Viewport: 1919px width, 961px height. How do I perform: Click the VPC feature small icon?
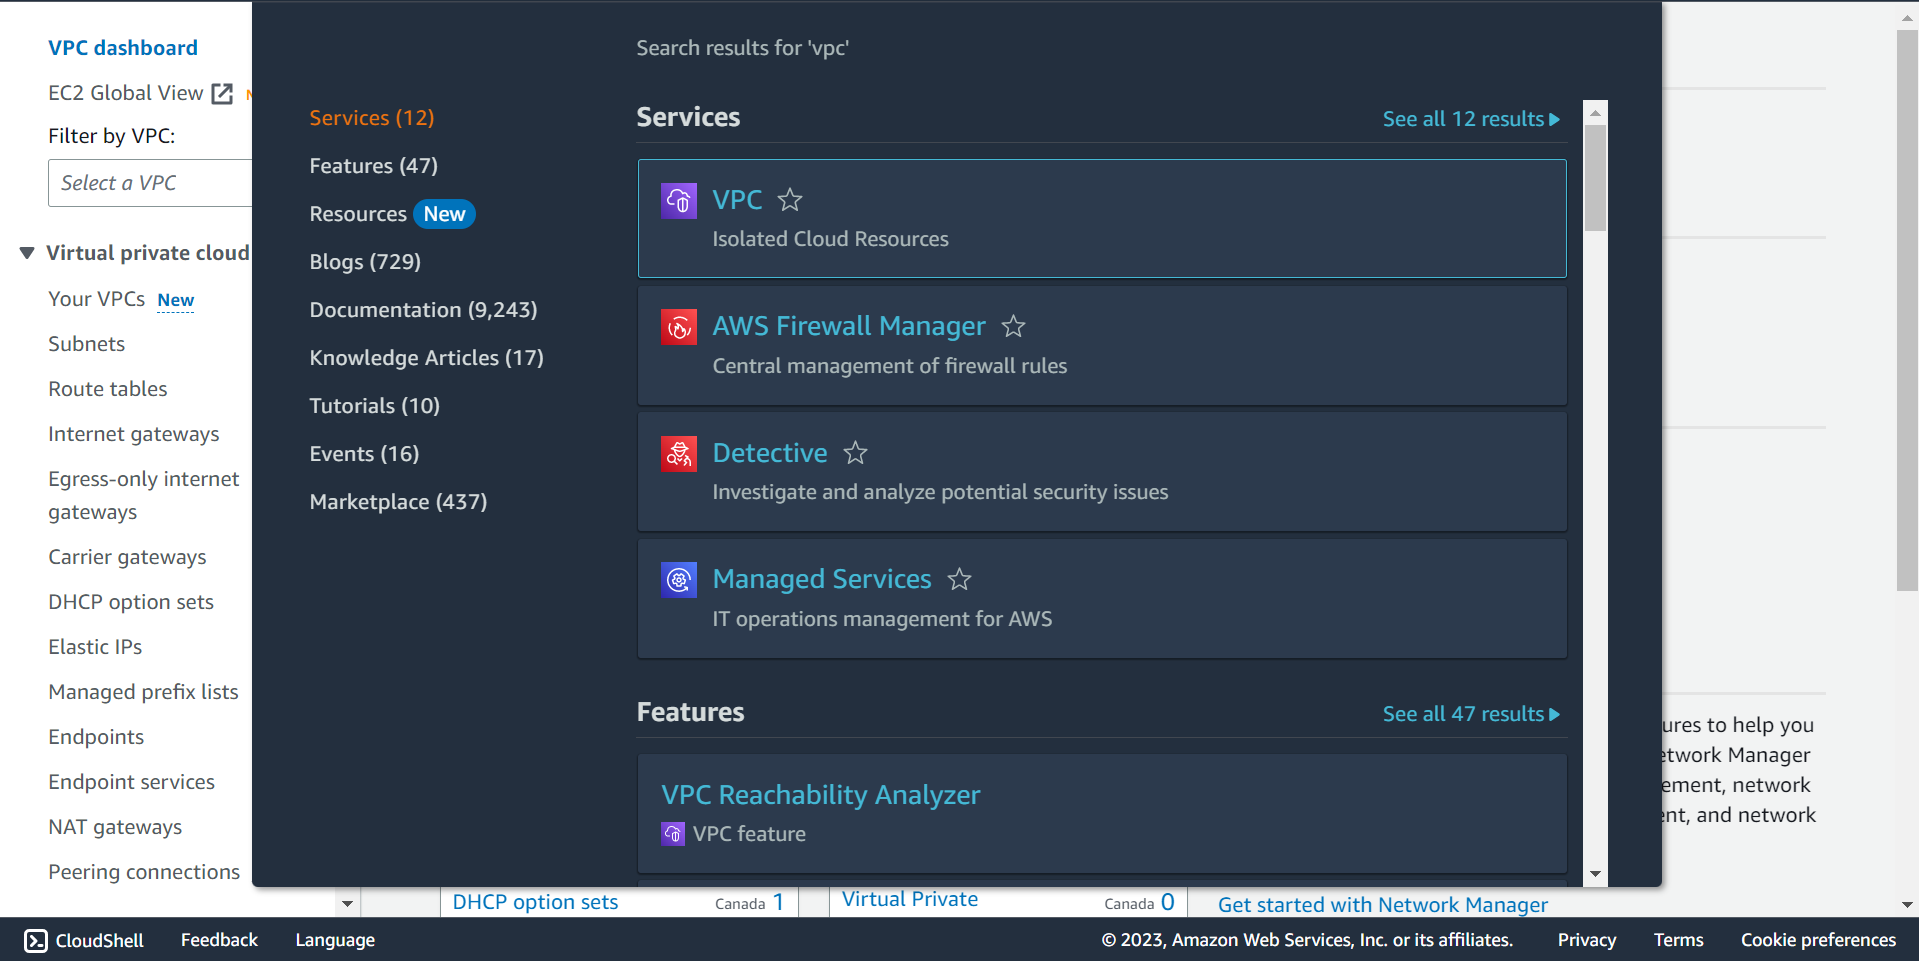(x=673, y=834)
